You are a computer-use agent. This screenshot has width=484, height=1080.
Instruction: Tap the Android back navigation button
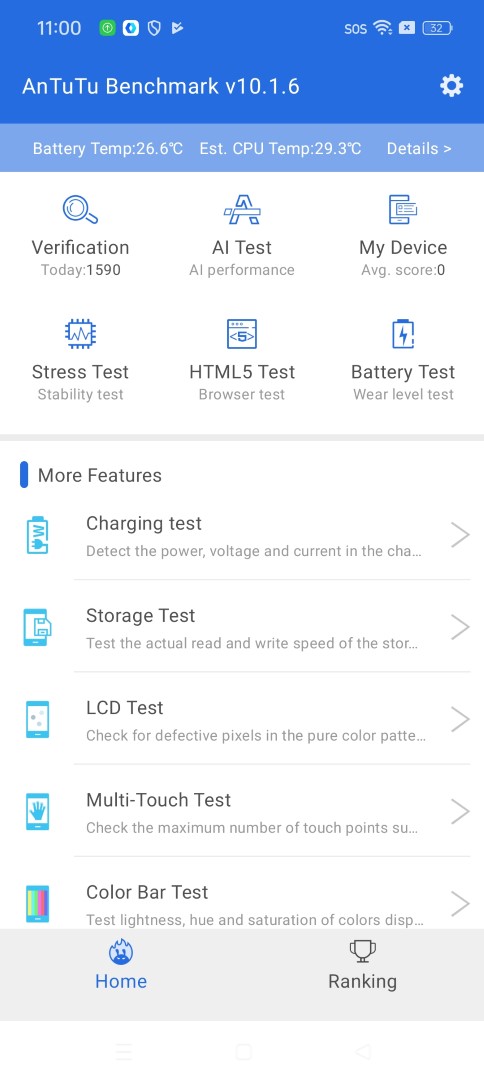click(362, 1051)
